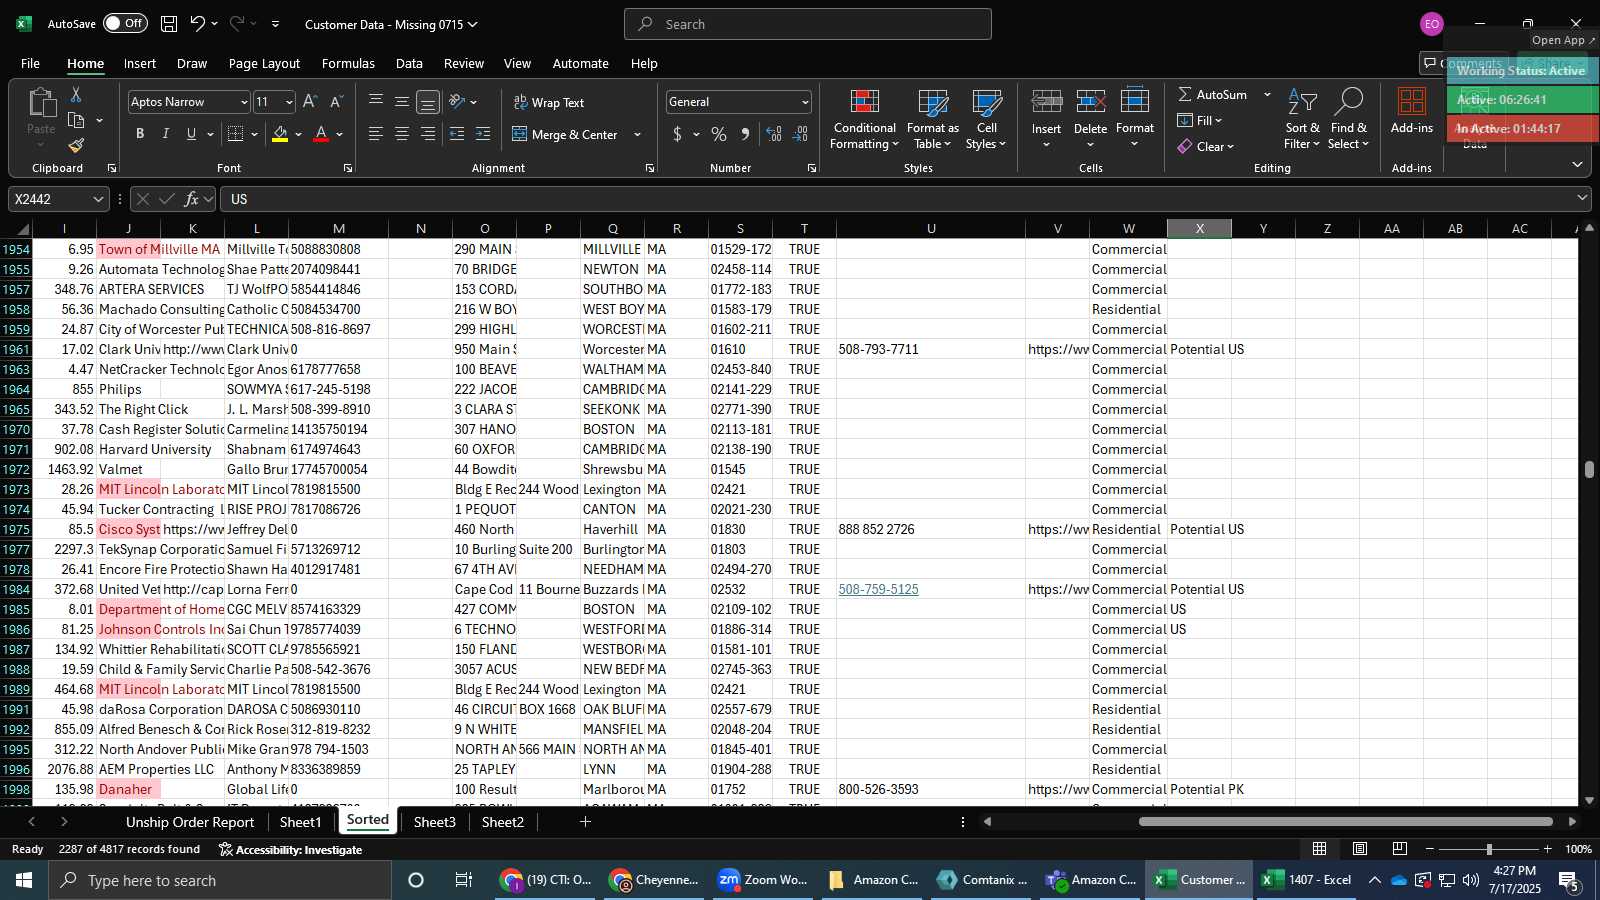Open the Insert ribbon tab
The height and width of the screenshot is (900, 1600).
pyautogui.click(x=140, y=63)
